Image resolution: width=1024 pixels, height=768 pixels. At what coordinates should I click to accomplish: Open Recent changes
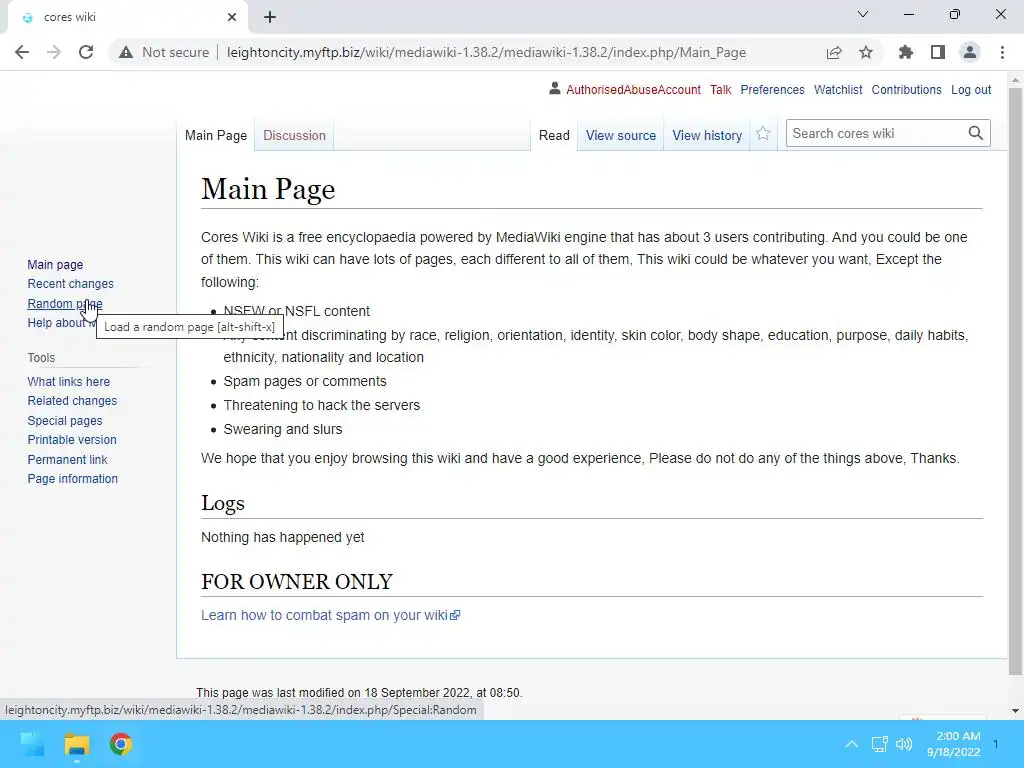71,283
